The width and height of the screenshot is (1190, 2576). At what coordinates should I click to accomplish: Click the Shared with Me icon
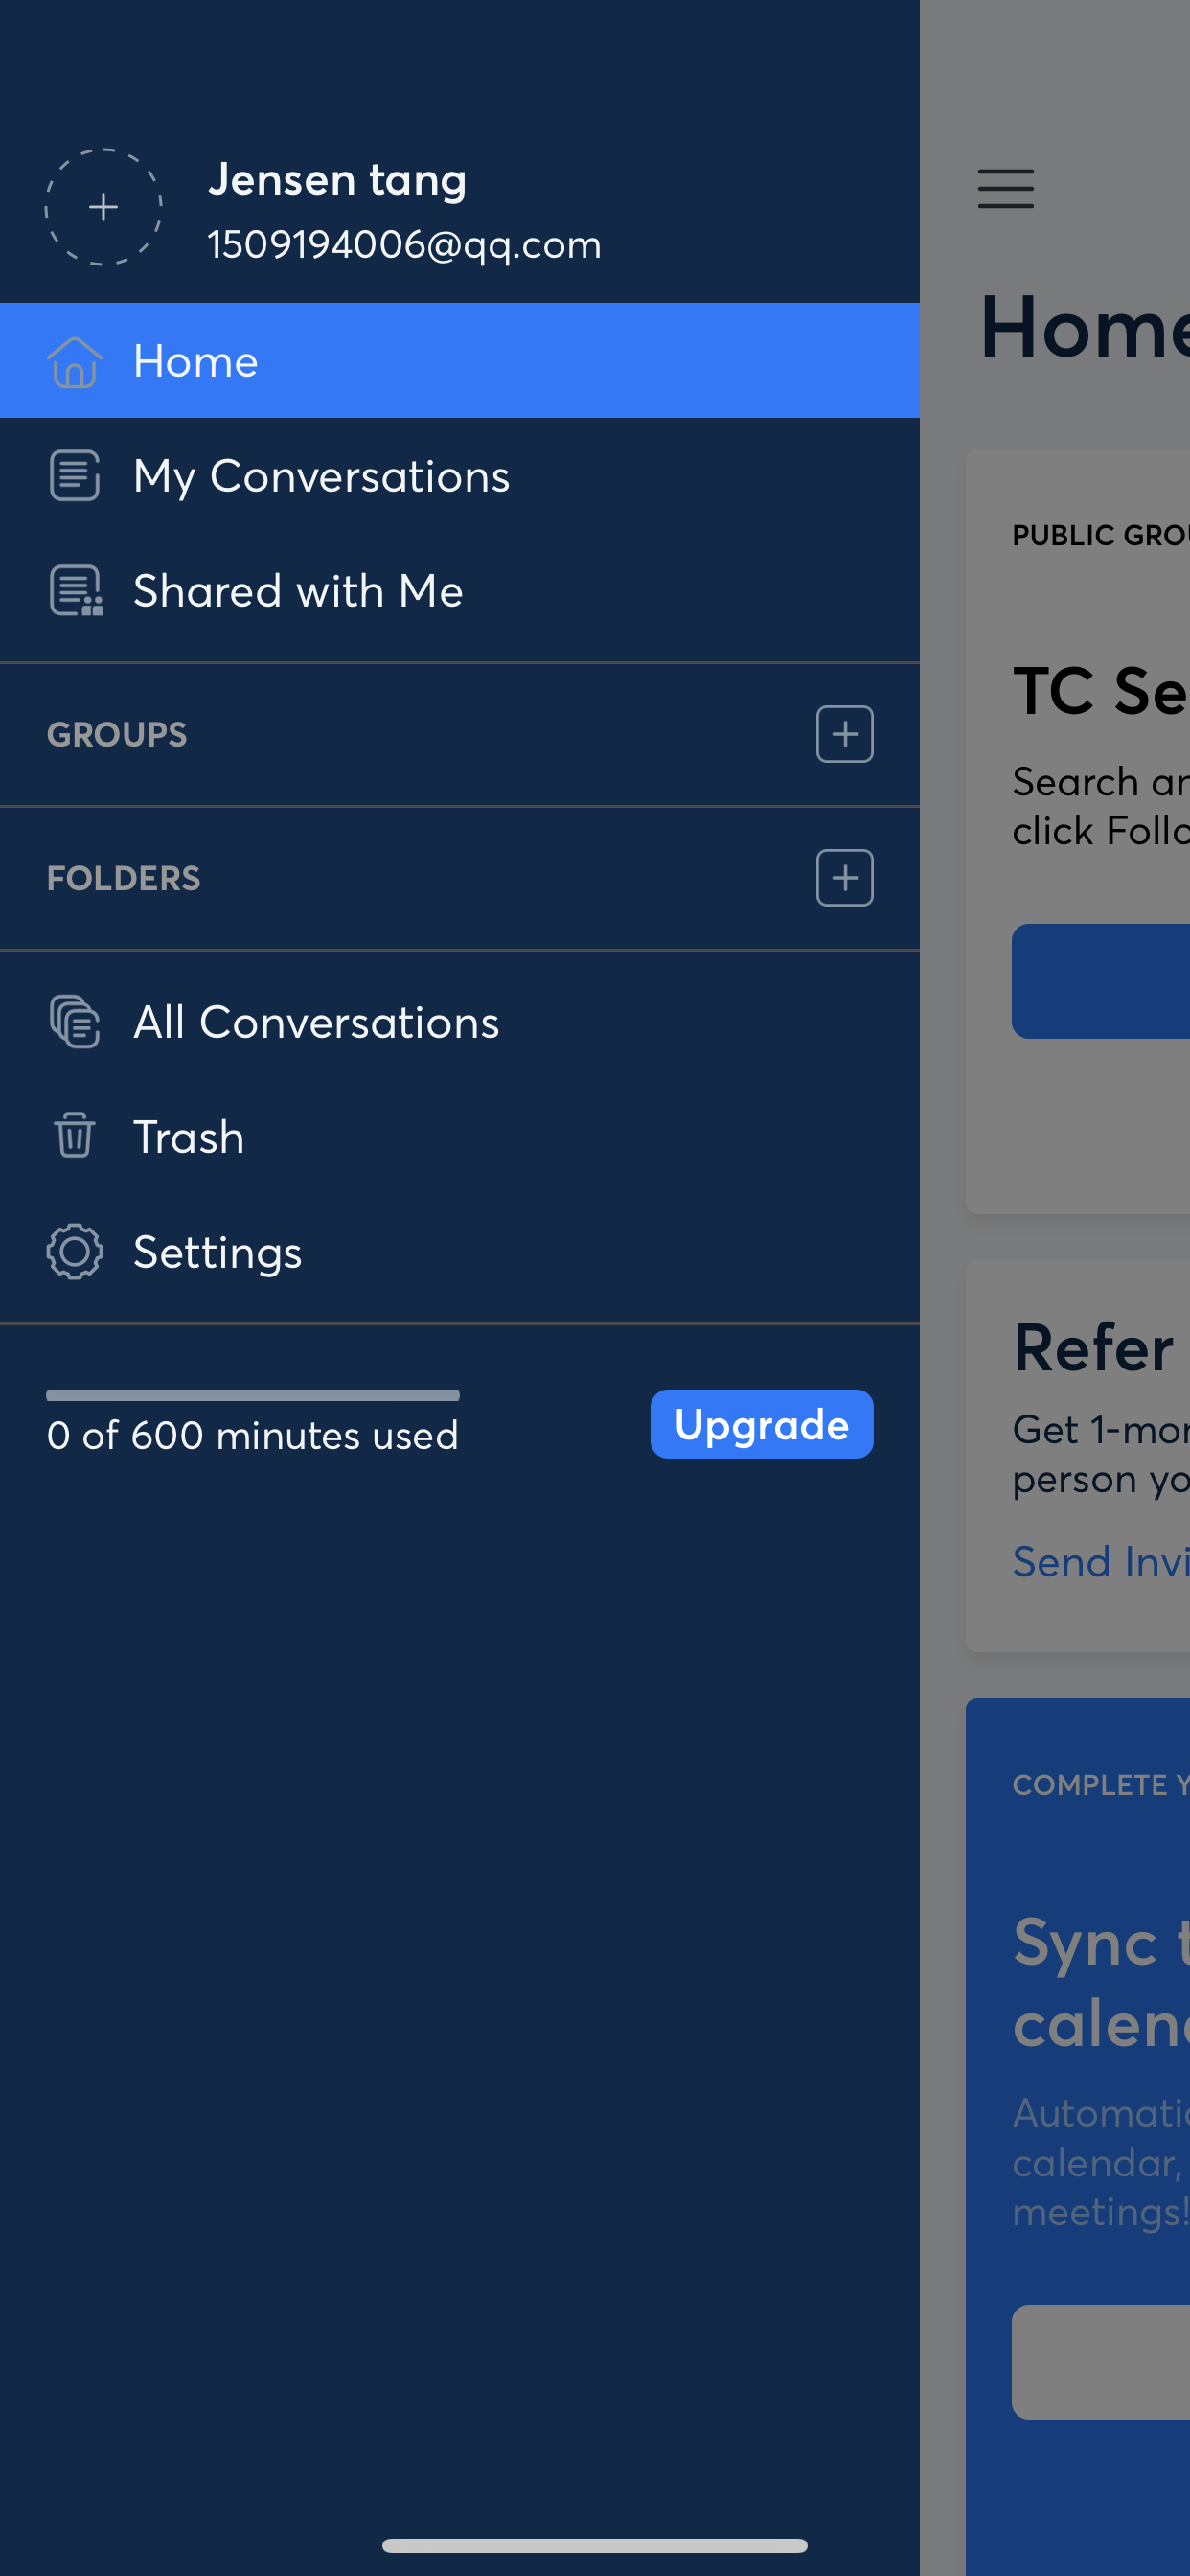click(x=77, y=591)
